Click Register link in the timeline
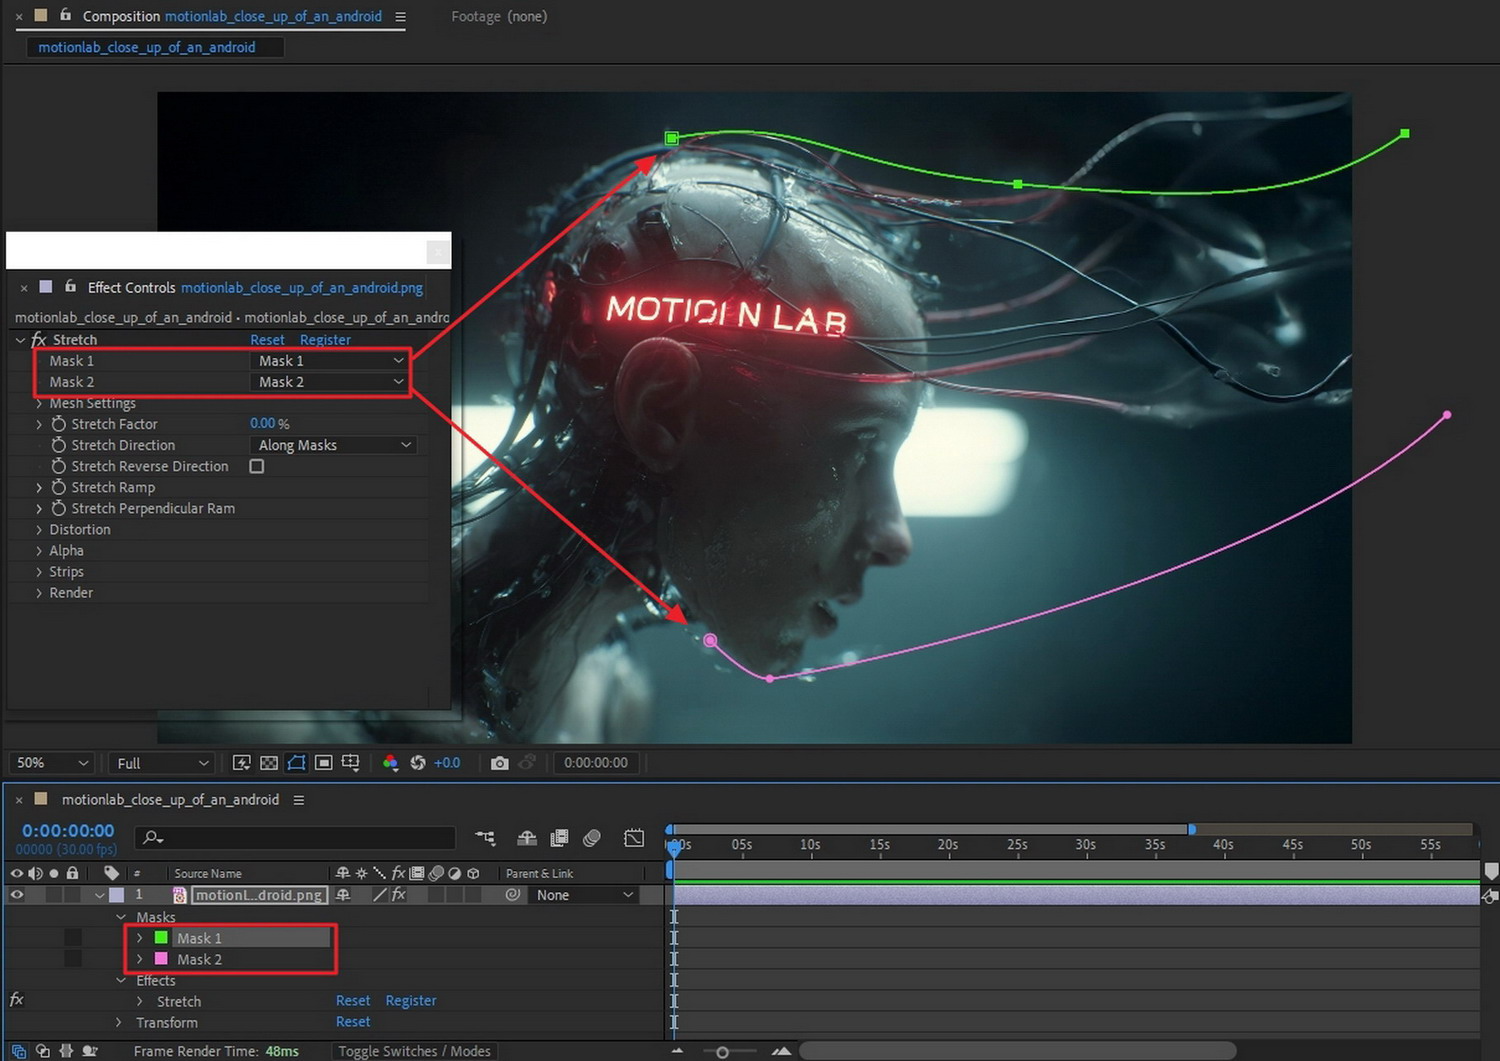Viewport: 1500px width, 1061px height. tap(411, 1001)
